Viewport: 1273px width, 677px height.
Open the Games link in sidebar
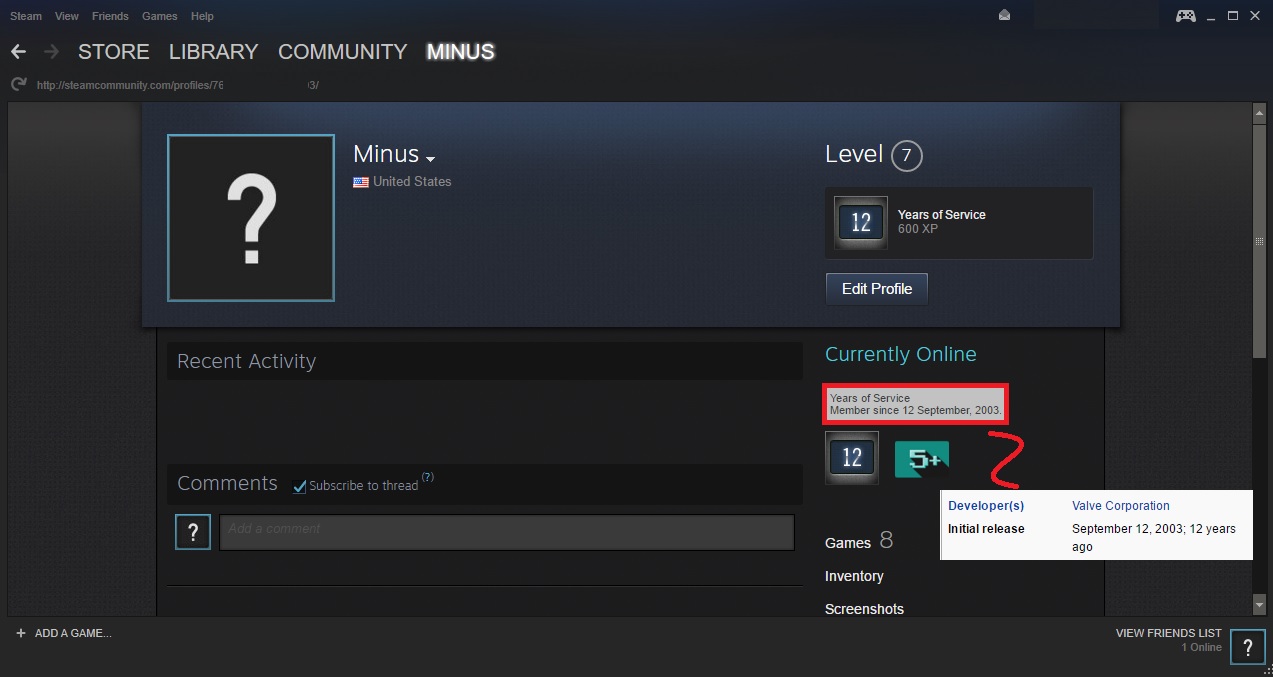[848, 543]
